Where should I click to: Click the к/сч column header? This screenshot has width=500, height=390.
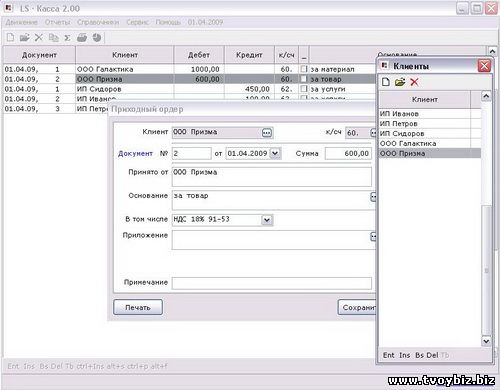pos(286,55)
